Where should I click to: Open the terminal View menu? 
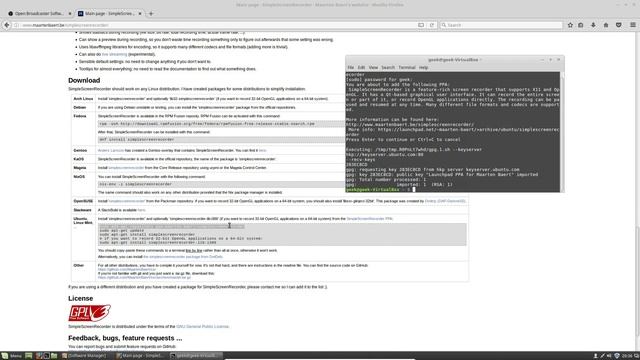373,67
